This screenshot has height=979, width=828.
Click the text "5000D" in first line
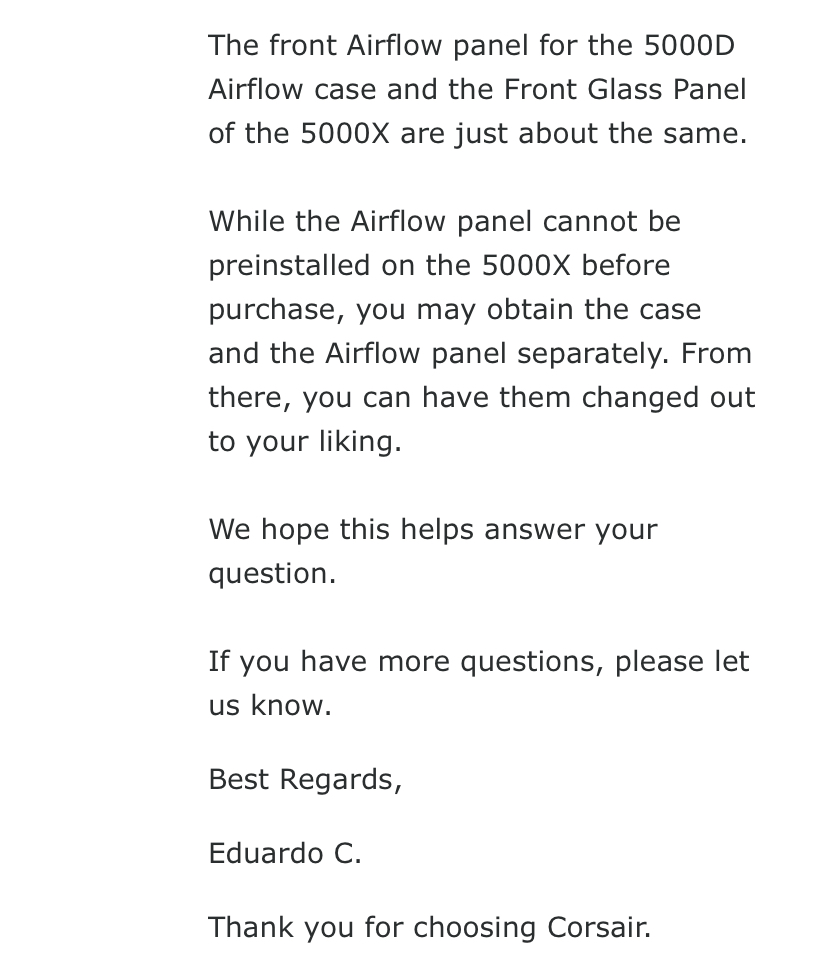pyautogui.click(x=689, y=46)
